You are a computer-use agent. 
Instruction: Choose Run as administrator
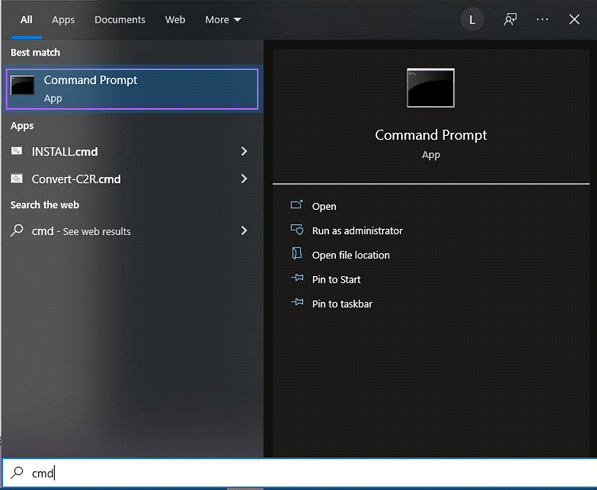tap(357, 231)
